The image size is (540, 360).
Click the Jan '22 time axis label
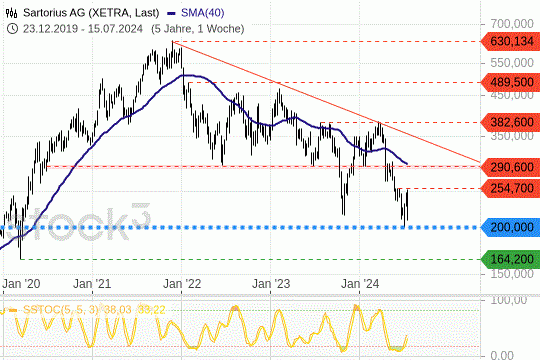182,284
